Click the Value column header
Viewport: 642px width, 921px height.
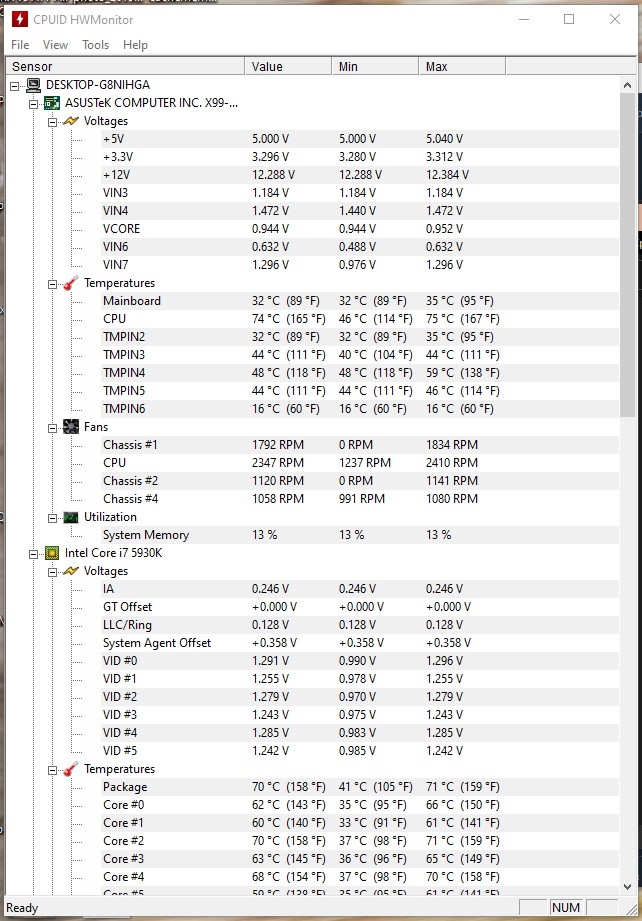[x=288, y=66]
